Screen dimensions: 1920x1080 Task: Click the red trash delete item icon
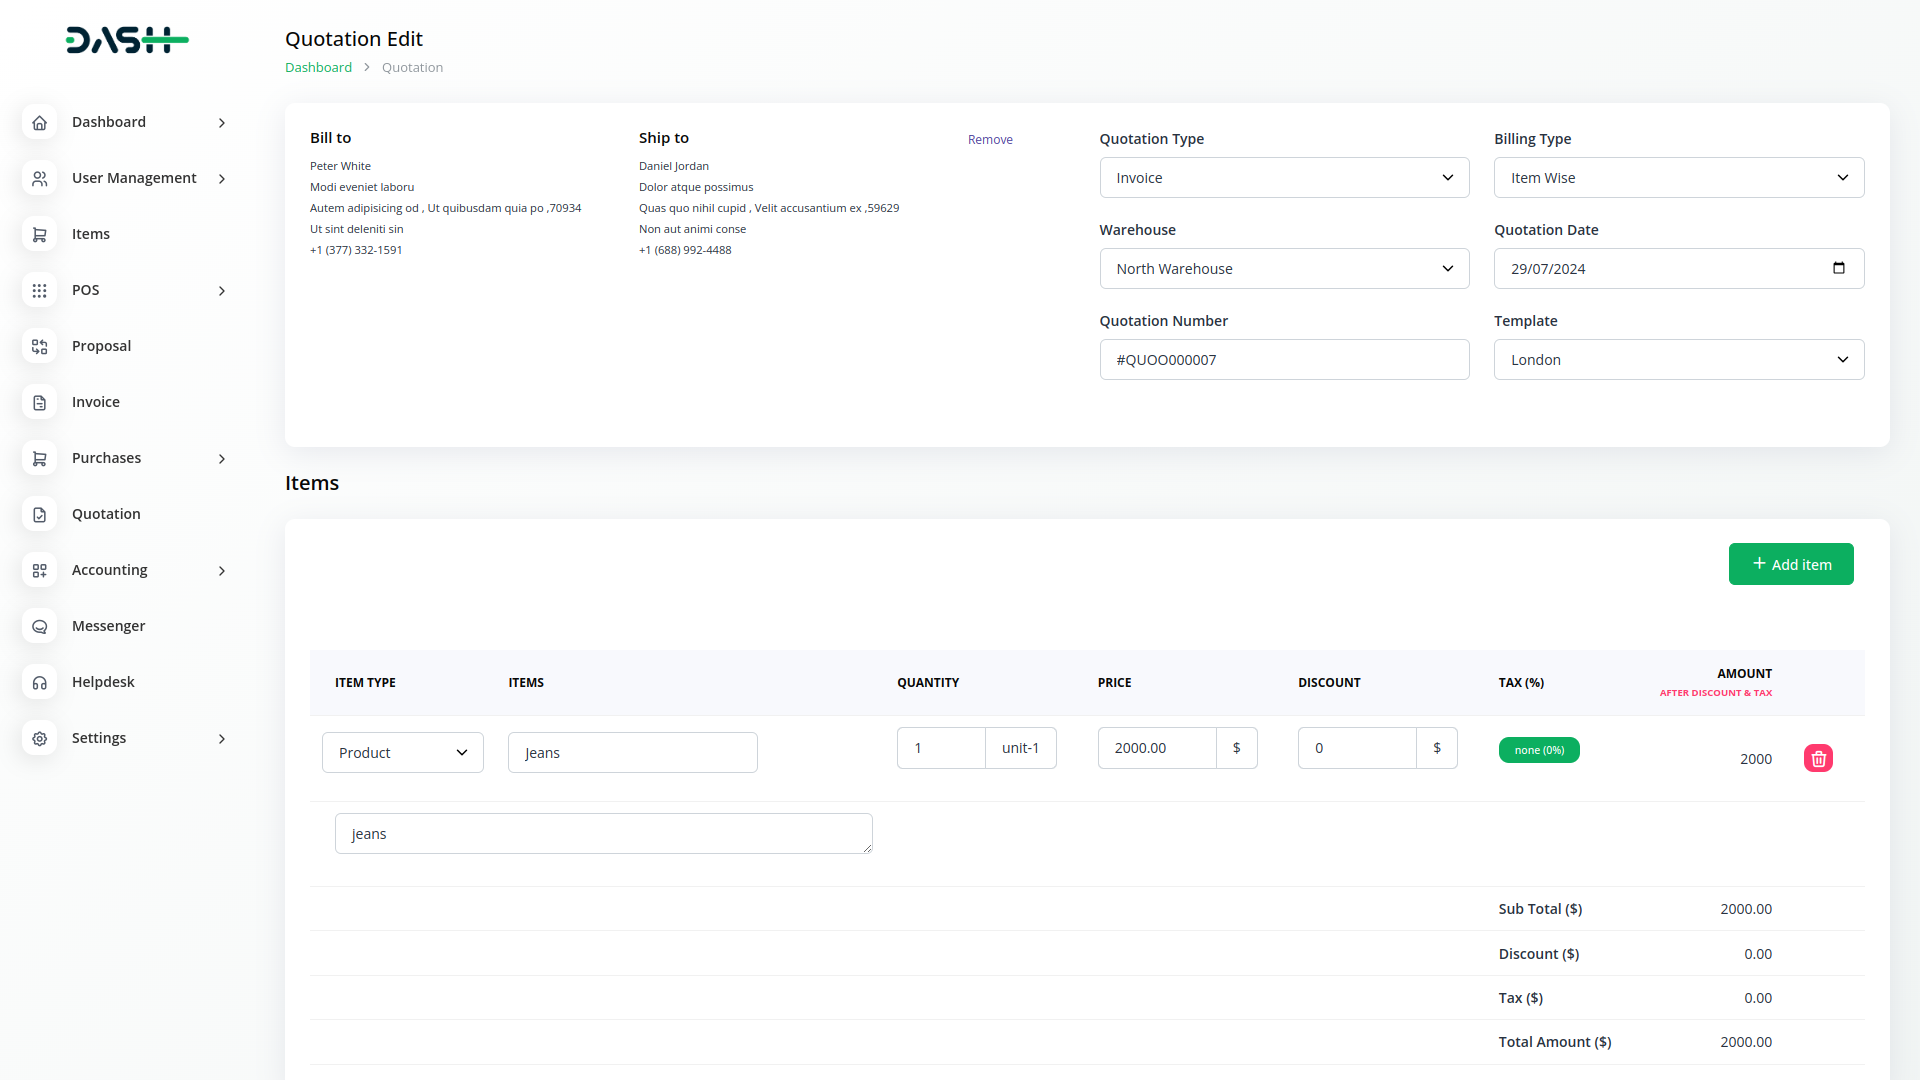[x=1818, y=758]
